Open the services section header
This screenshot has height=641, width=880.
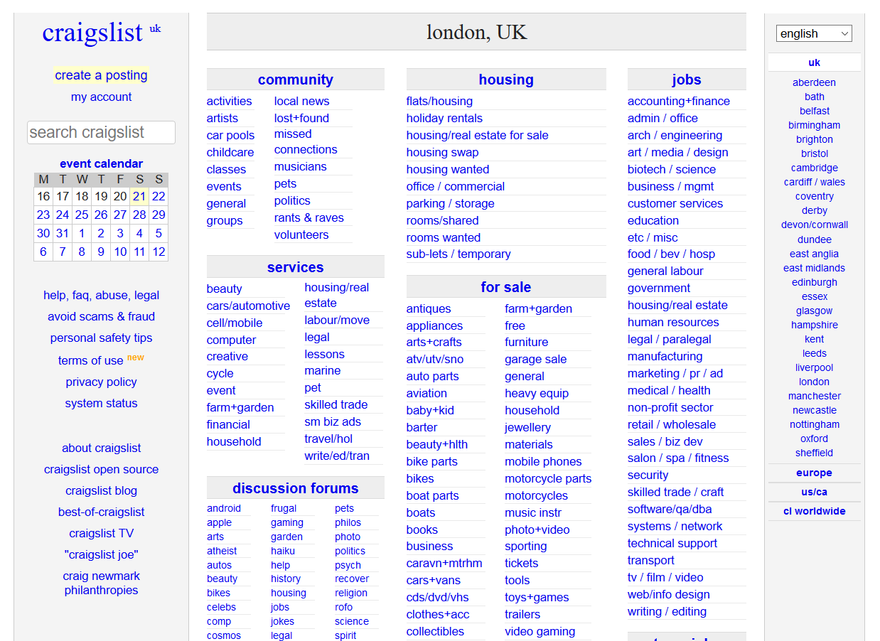tap(295, 267)
